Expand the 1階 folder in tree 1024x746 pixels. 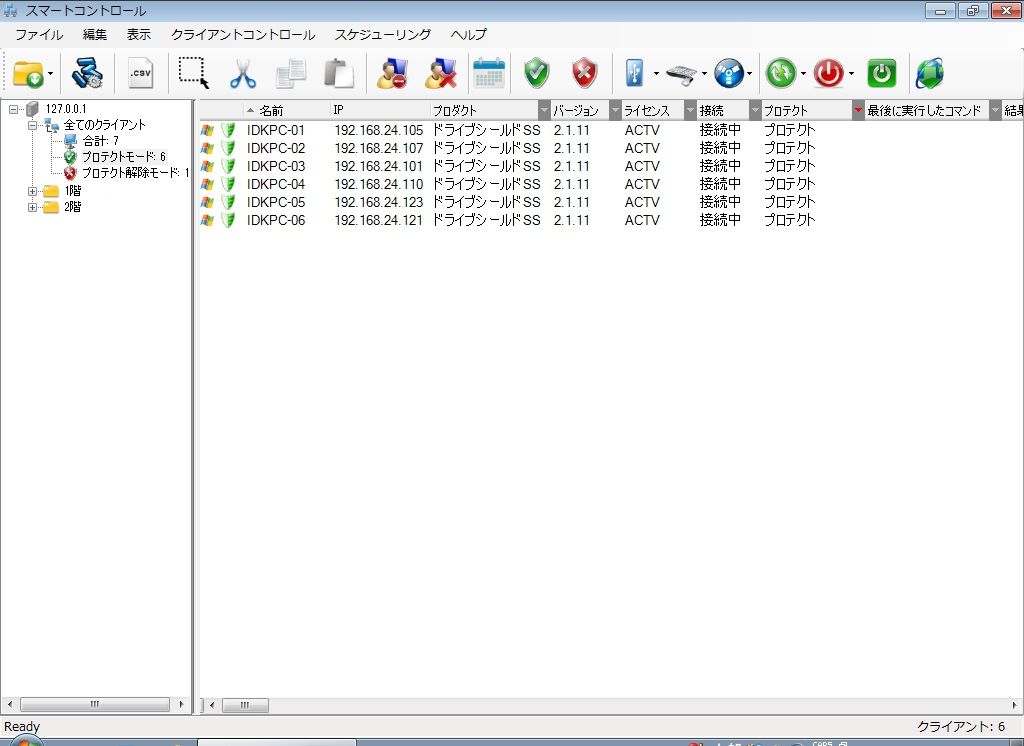pos(33,191)
